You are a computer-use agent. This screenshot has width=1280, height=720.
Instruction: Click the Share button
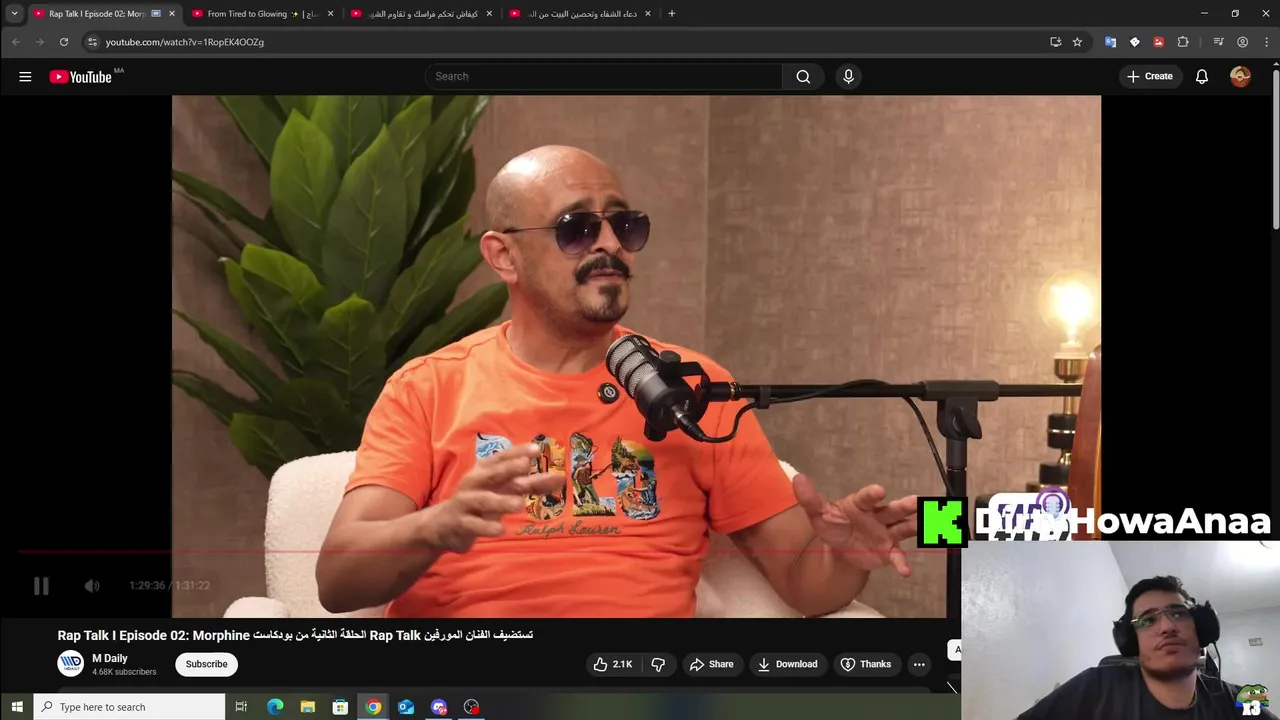[711, 664]
